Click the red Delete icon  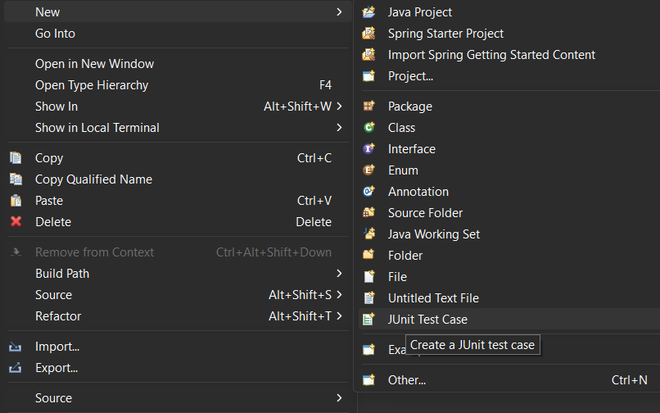pyautogui.click(x=15, y=222)
